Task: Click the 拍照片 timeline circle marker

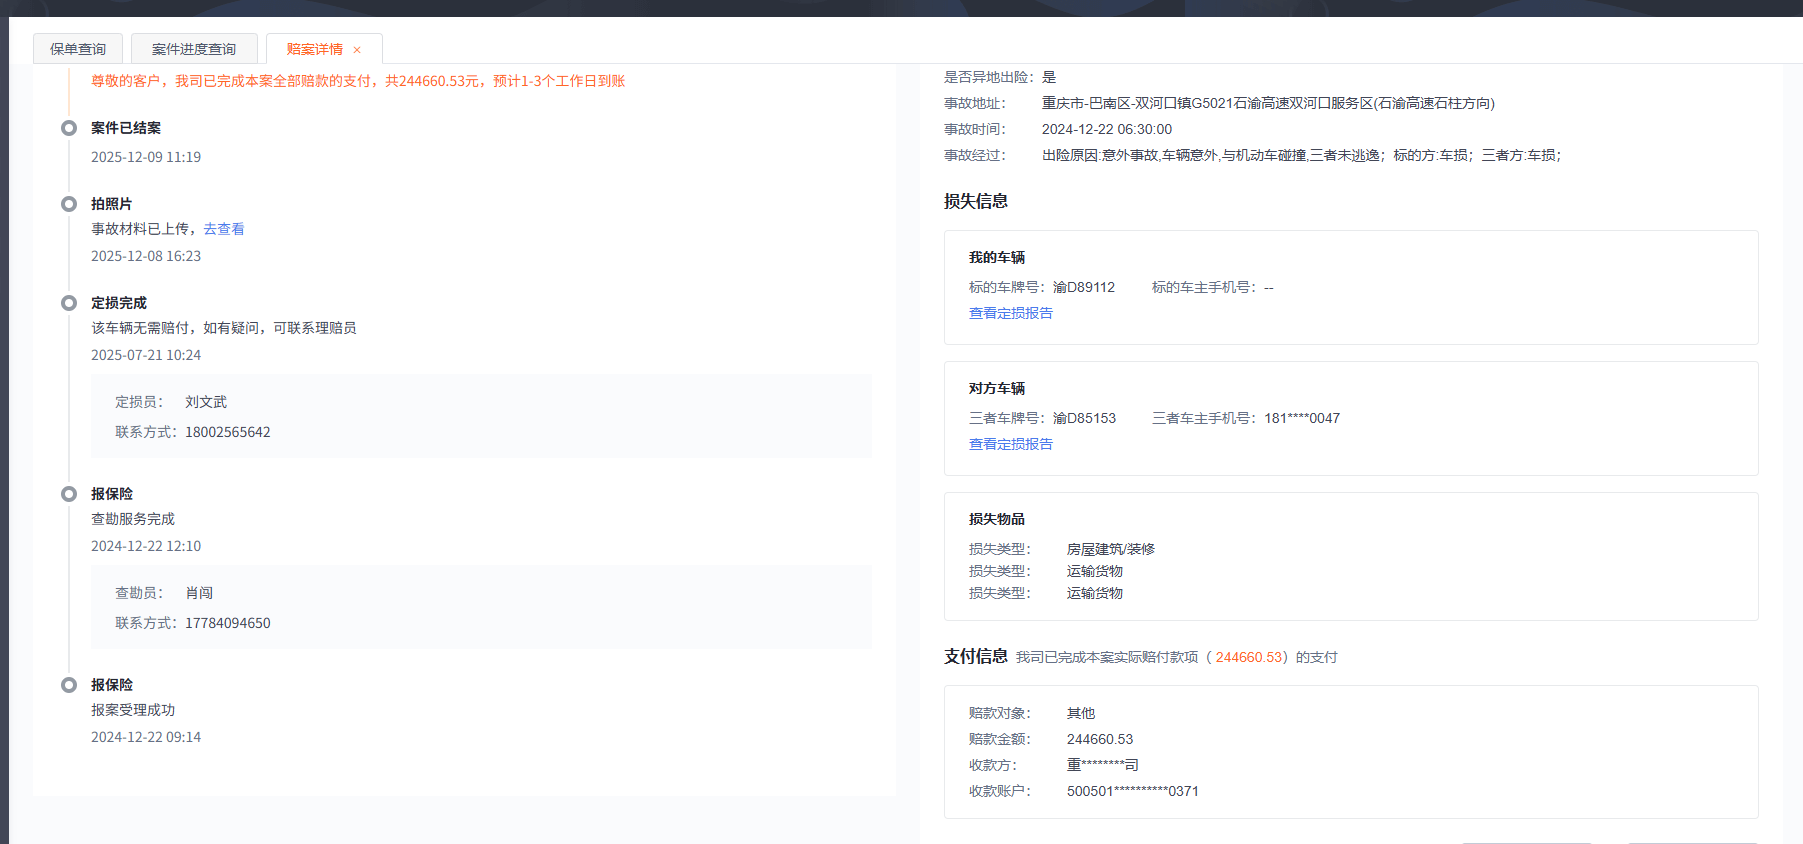Action: [69, 204]
